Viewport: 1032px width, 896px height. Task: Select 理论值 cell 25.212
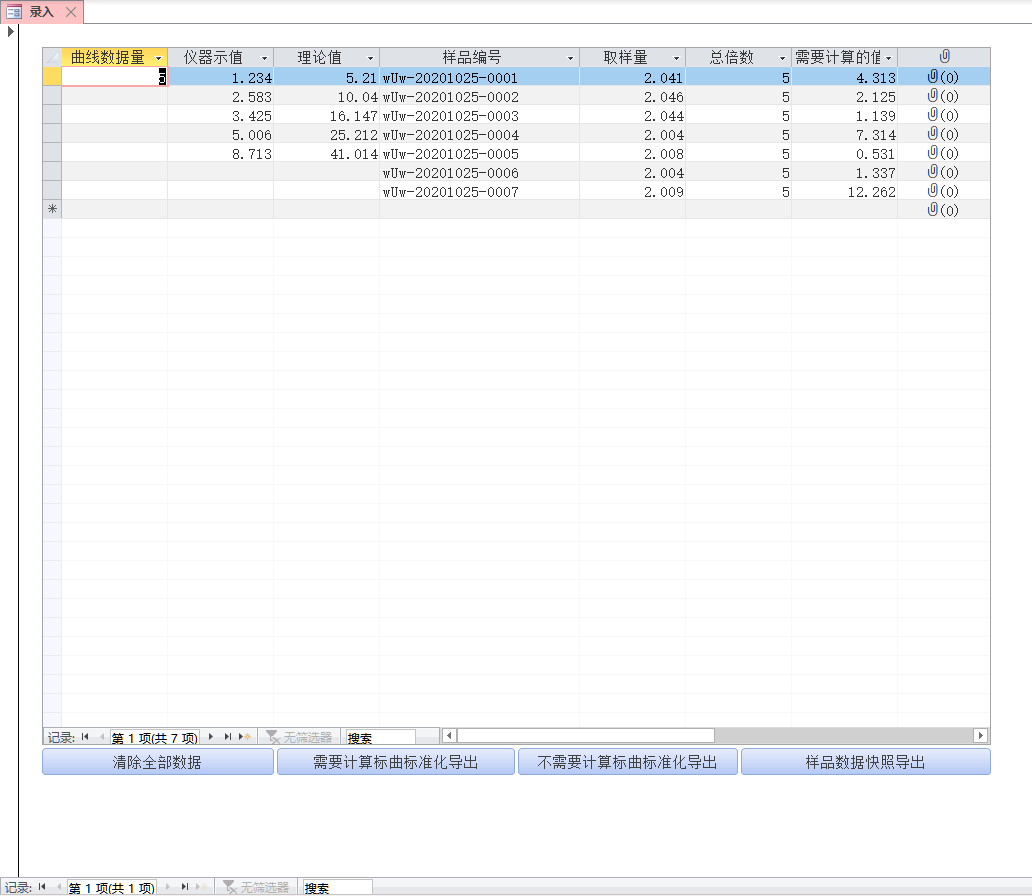click(x=326, y=134)
